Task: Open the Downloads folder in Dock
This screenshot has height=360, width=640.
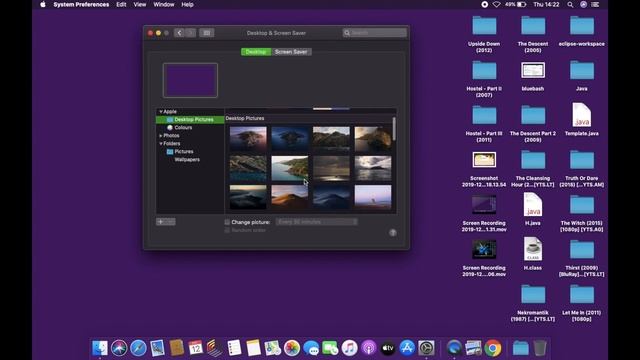Action: pos(520,348)
